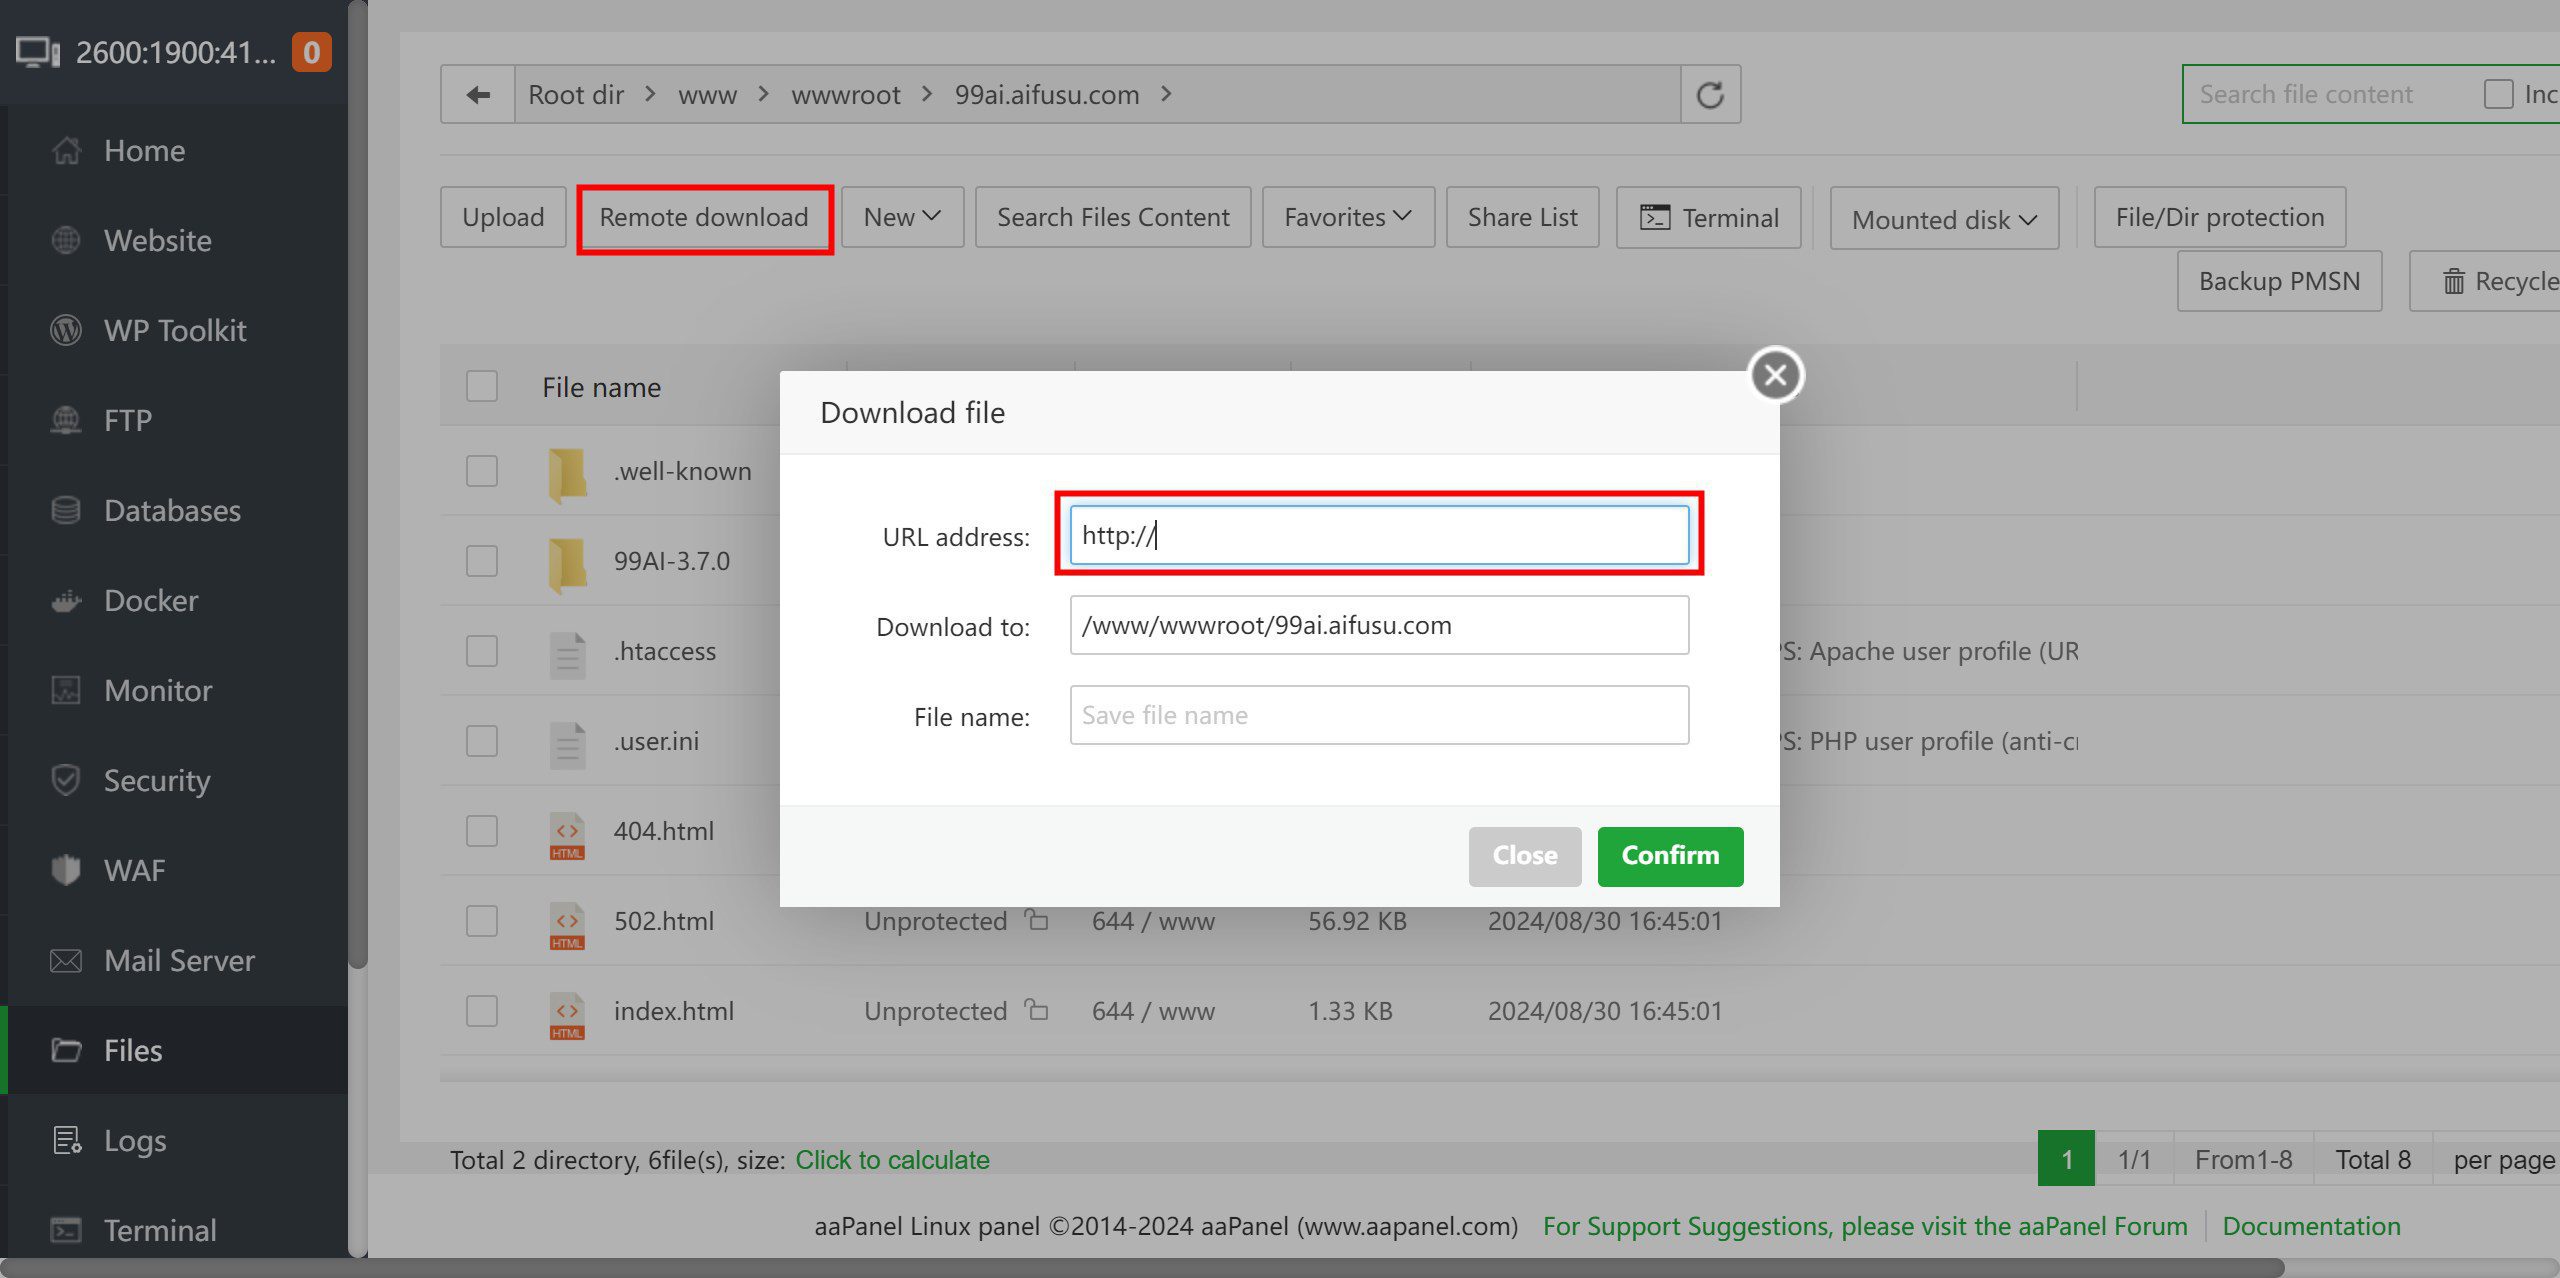Click Click to calculate link

(892, 1160)
